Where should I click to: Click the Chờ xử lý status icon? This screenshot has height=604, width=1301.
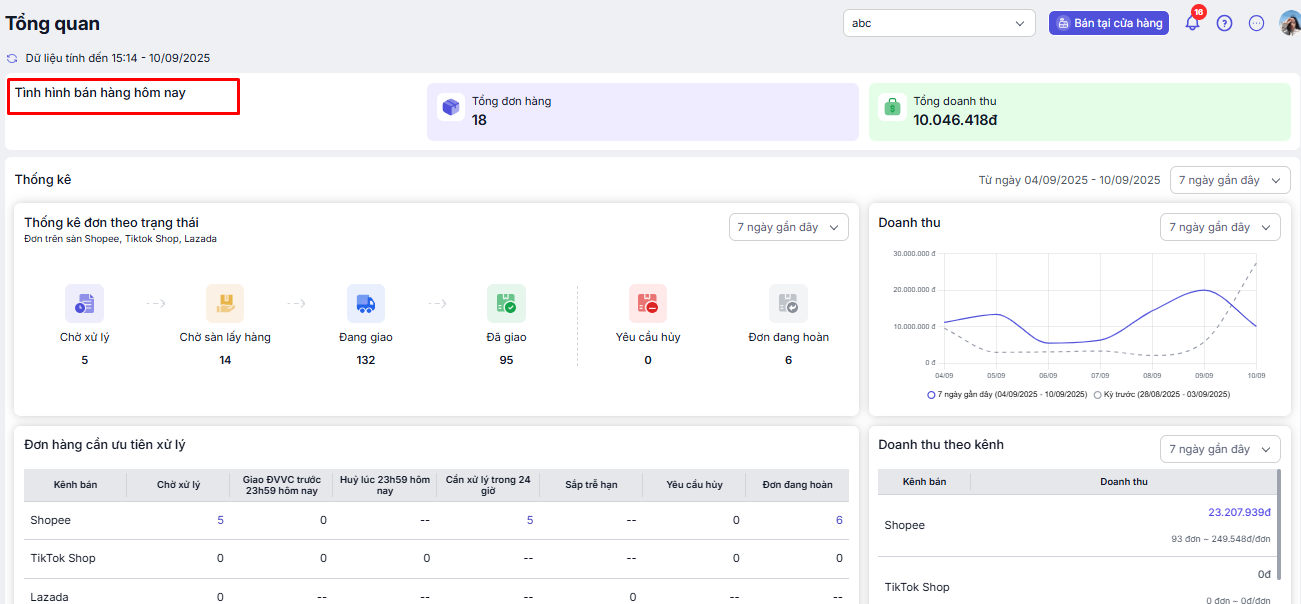[85, 303]
